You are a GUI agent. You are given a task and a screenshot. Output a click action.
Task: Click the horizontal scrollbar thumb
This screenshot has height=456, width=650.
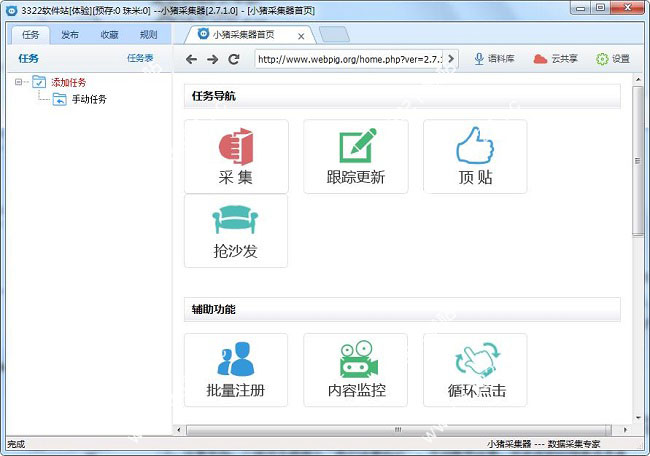399,429
